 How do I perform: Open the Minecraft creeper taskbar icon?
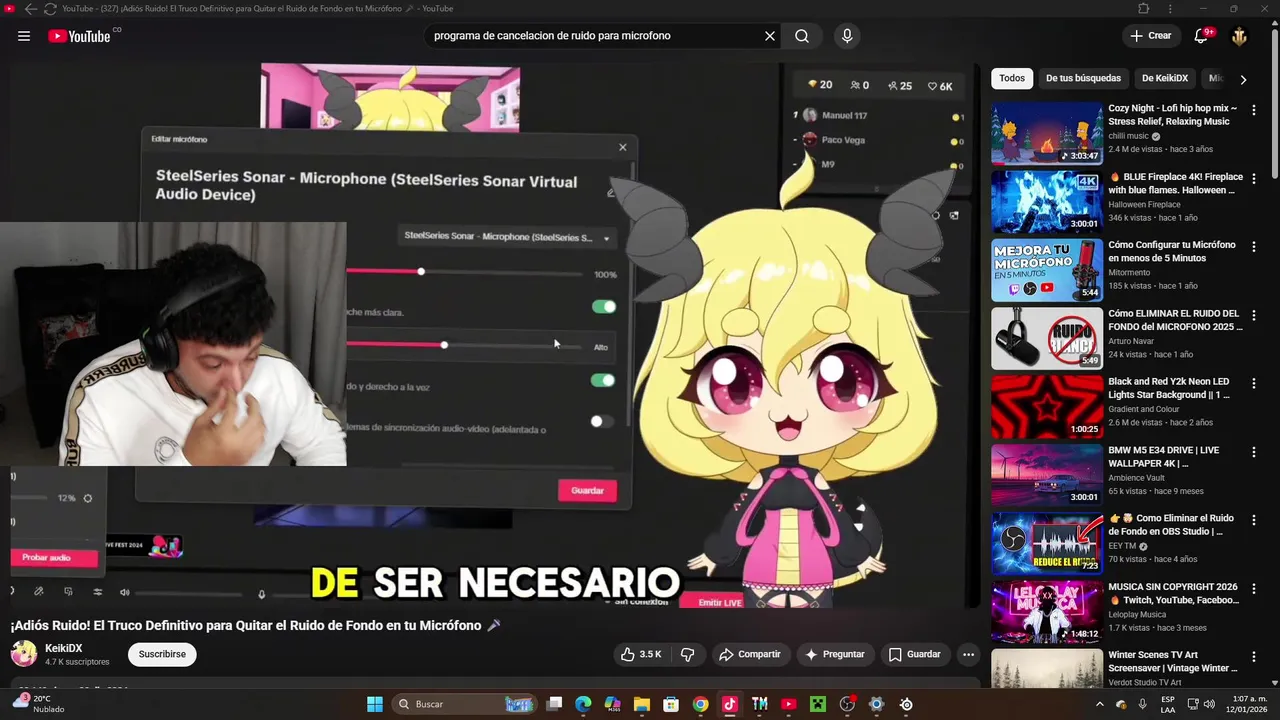point(817,704)
